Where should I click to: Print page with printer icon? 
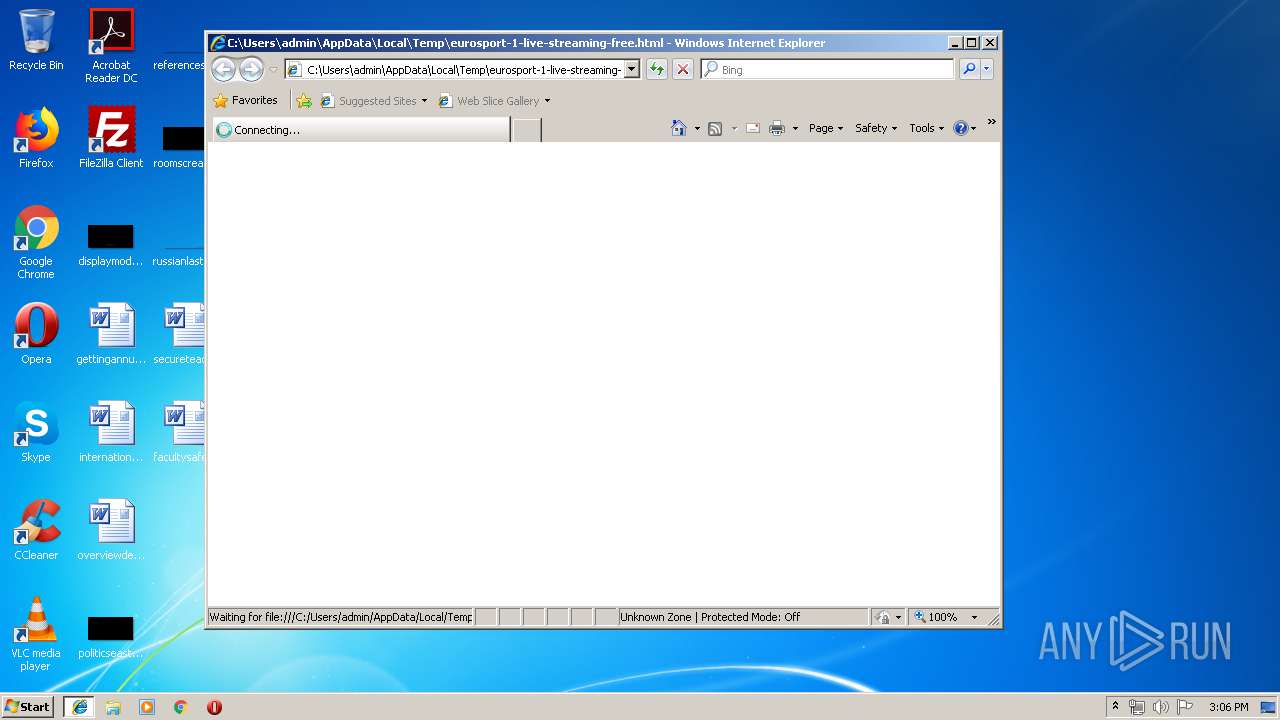[777, 128]
